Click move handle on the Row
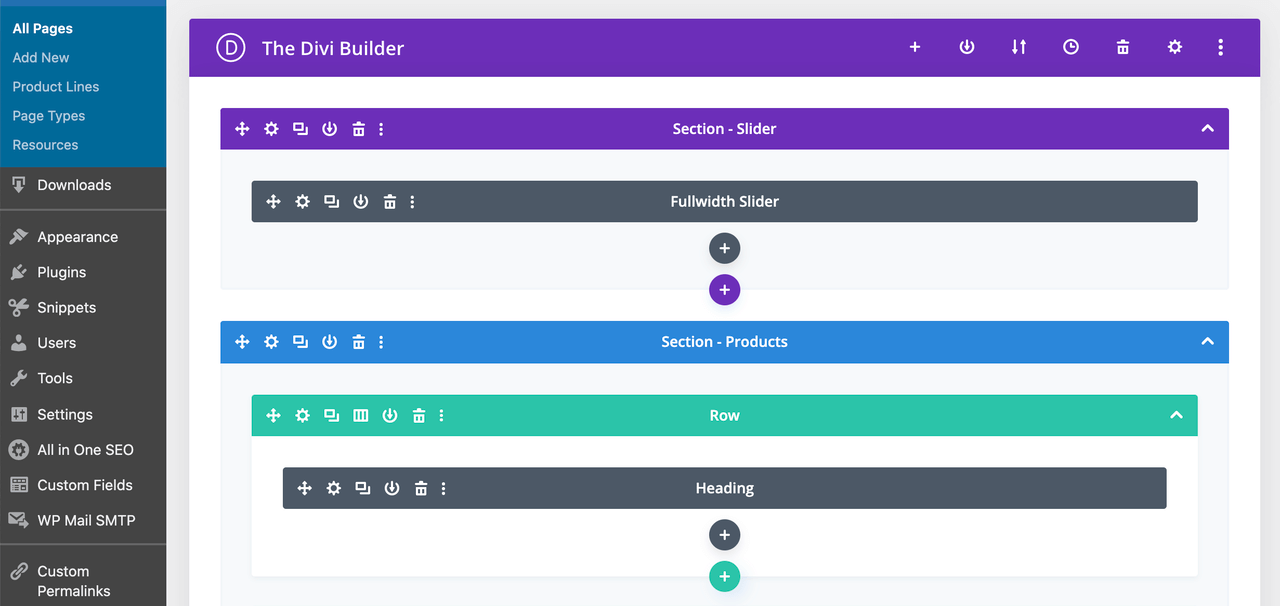This screenshot has width=1280, height=606. (x=273, y=416)
